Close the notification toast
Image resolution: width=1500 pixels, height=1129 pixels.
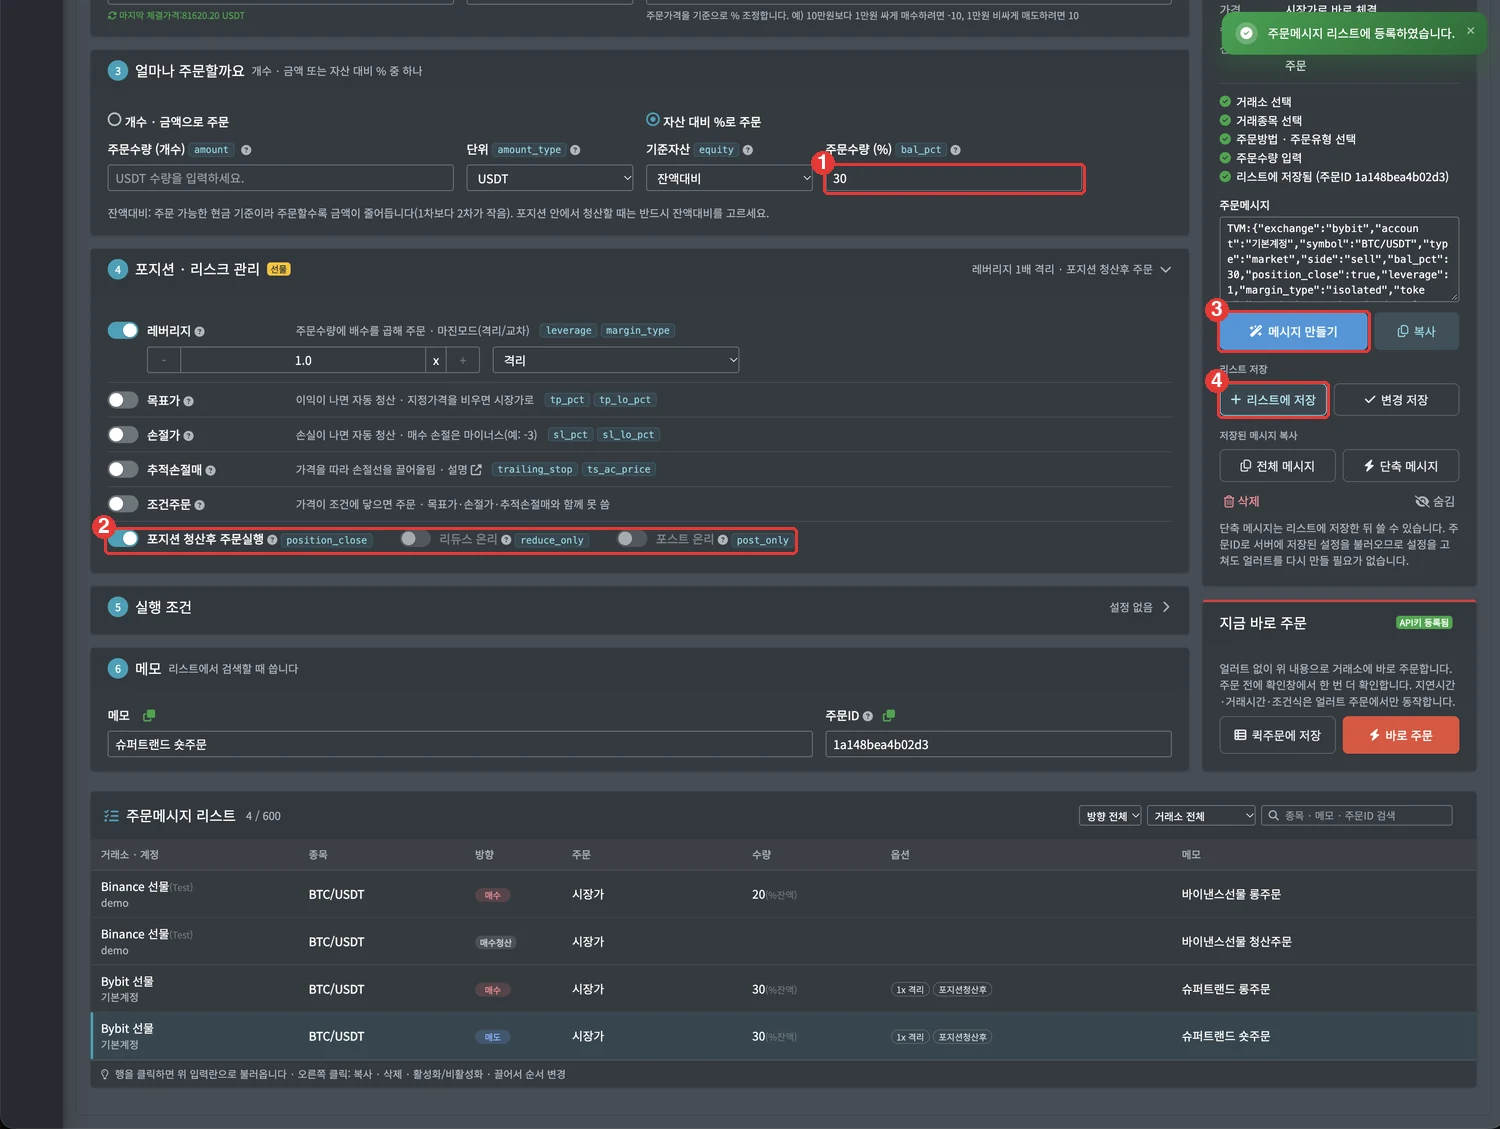tap(1471, 31)
